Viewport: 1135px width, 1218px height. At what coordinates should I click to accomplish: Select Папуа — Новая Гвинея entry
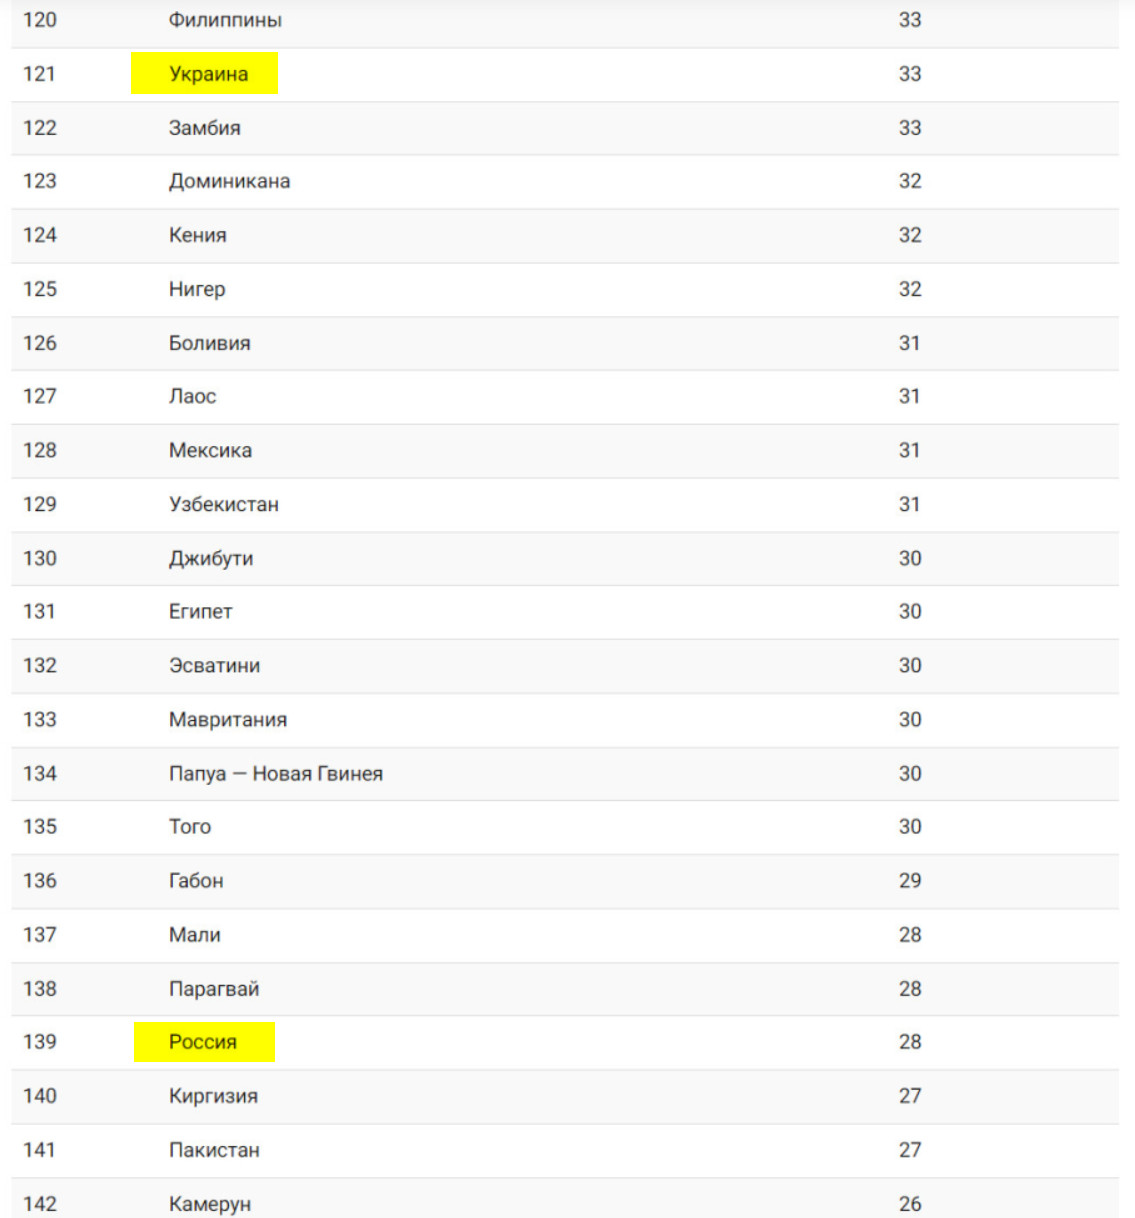[276, 773]
